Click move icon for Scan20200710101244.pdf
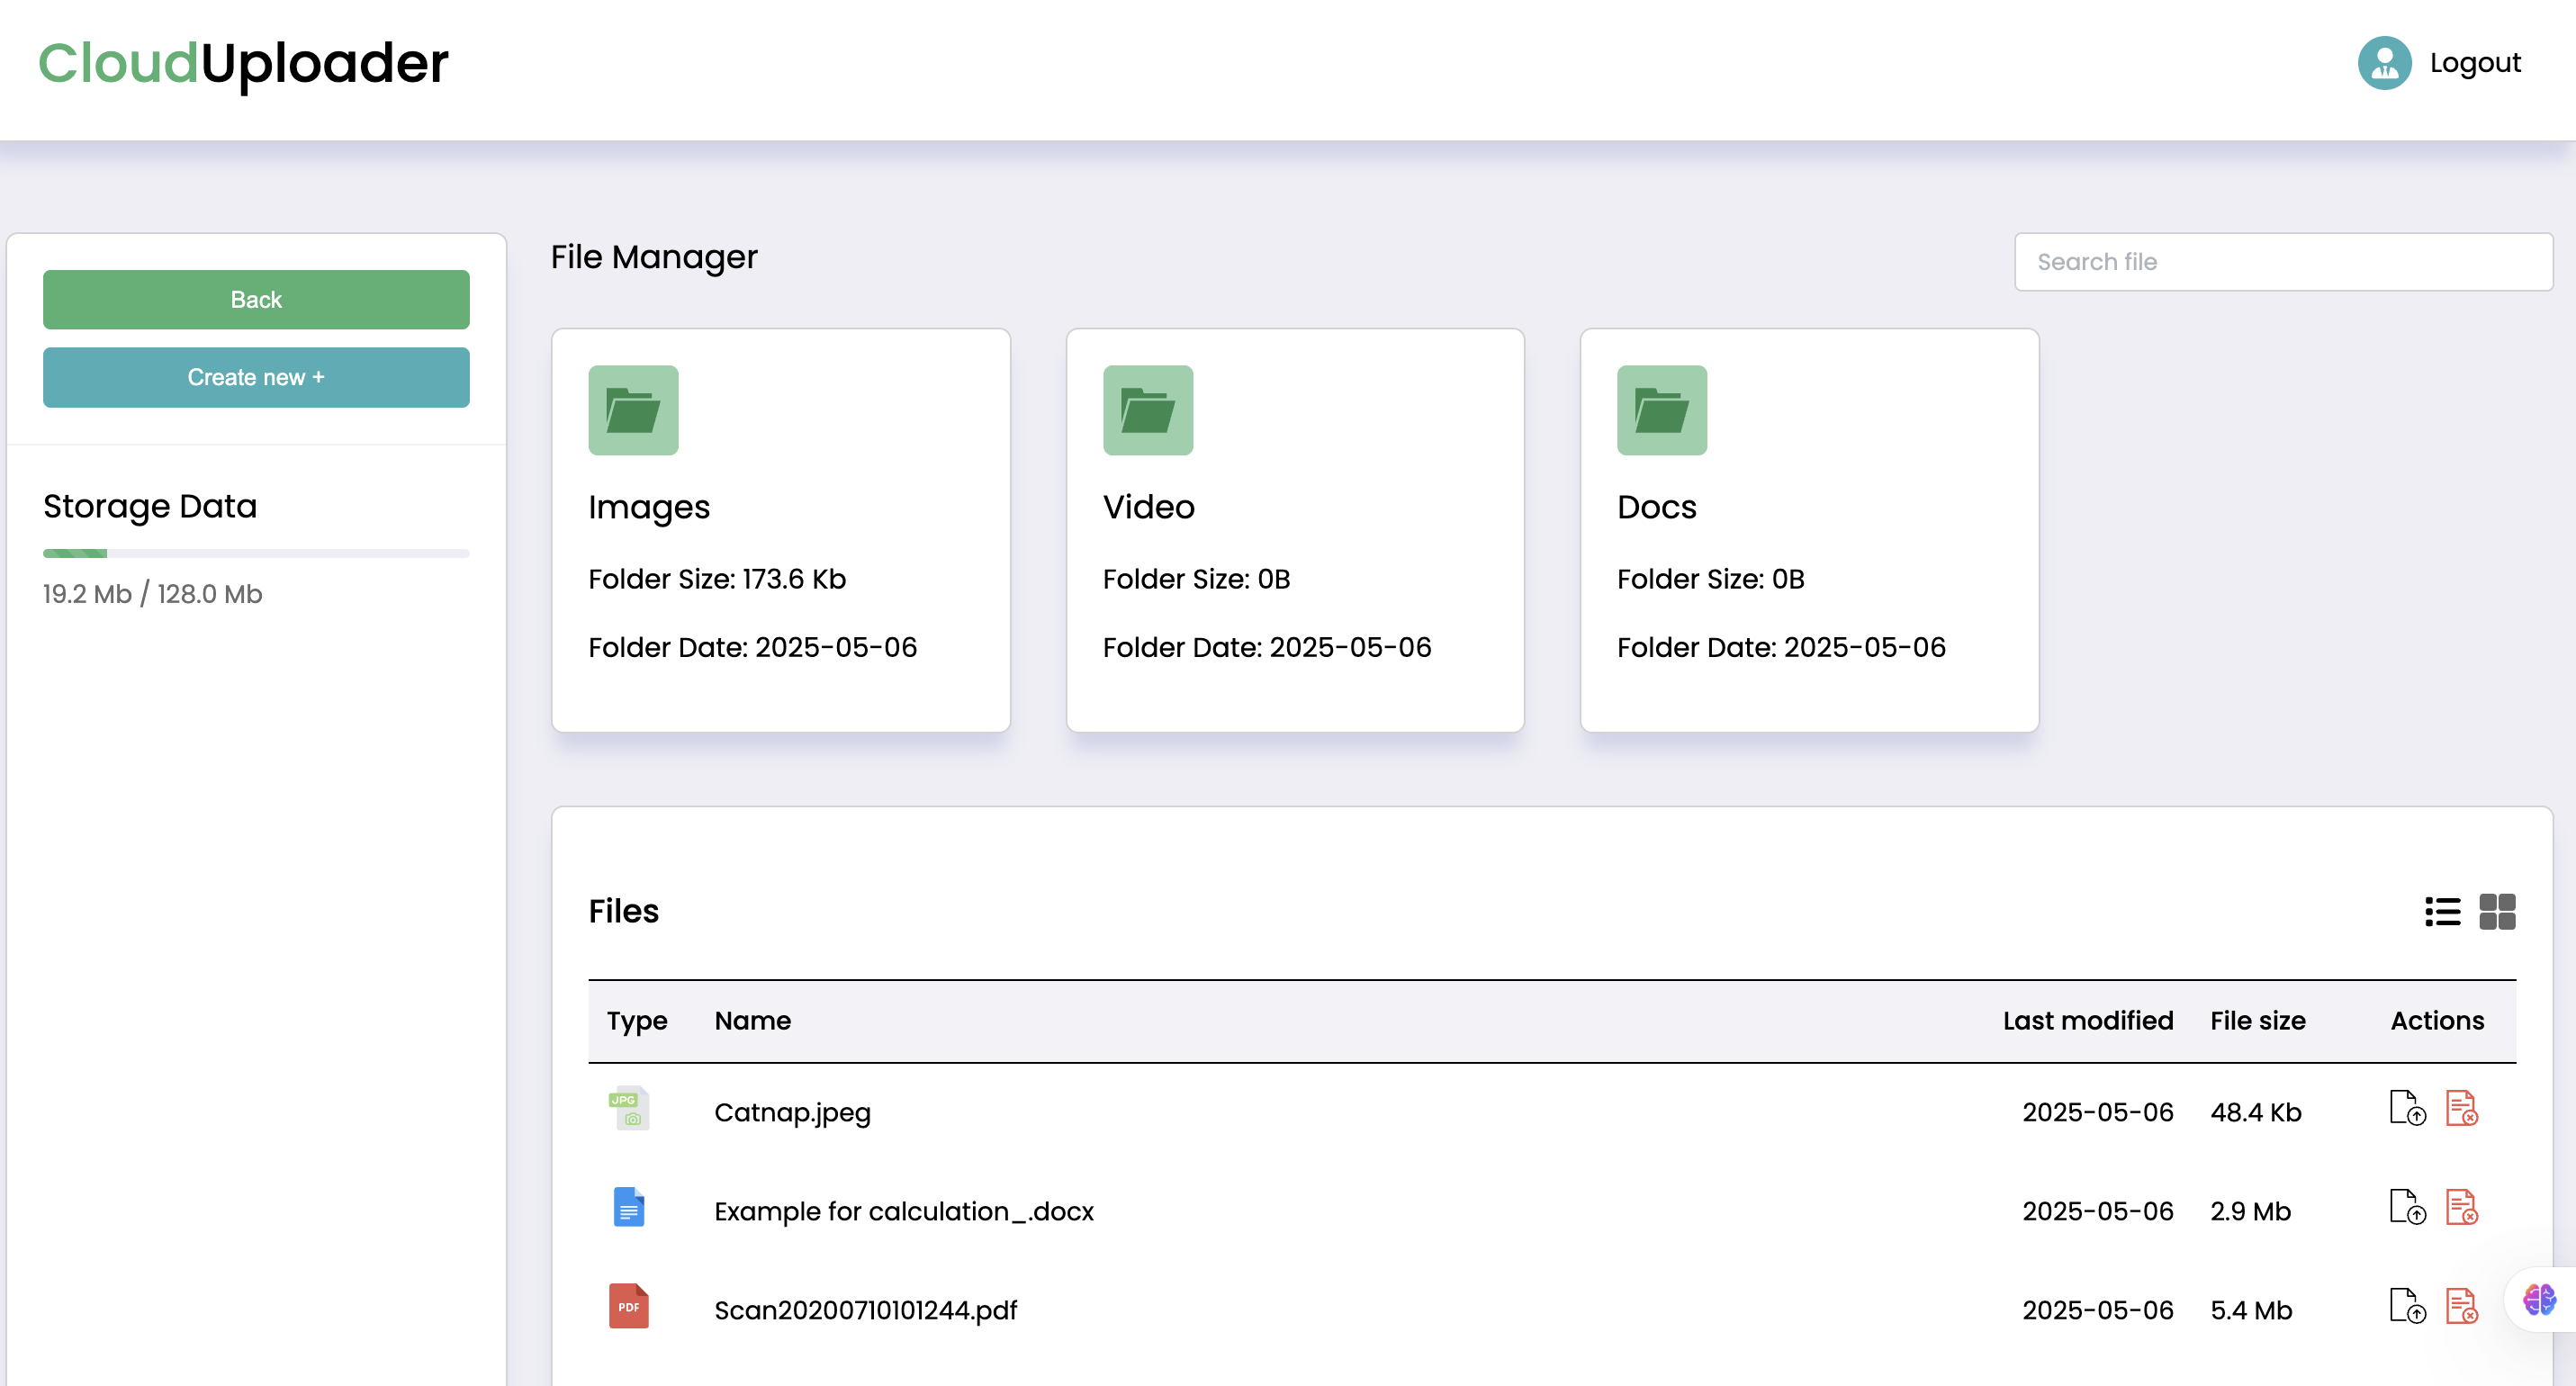 pyautogui.click(x=2407, y=1306)
